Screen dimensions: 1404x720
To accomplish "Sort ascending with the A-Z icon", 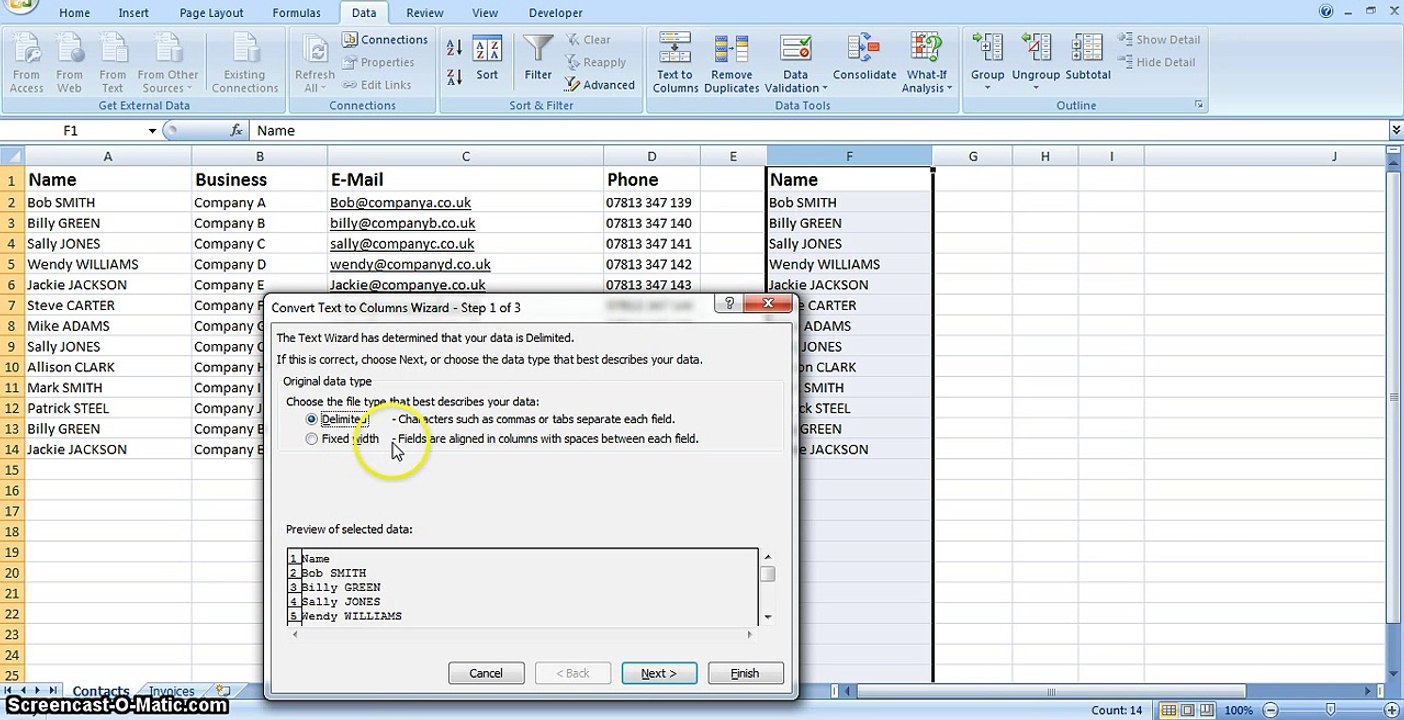I will tap(454, 48).
